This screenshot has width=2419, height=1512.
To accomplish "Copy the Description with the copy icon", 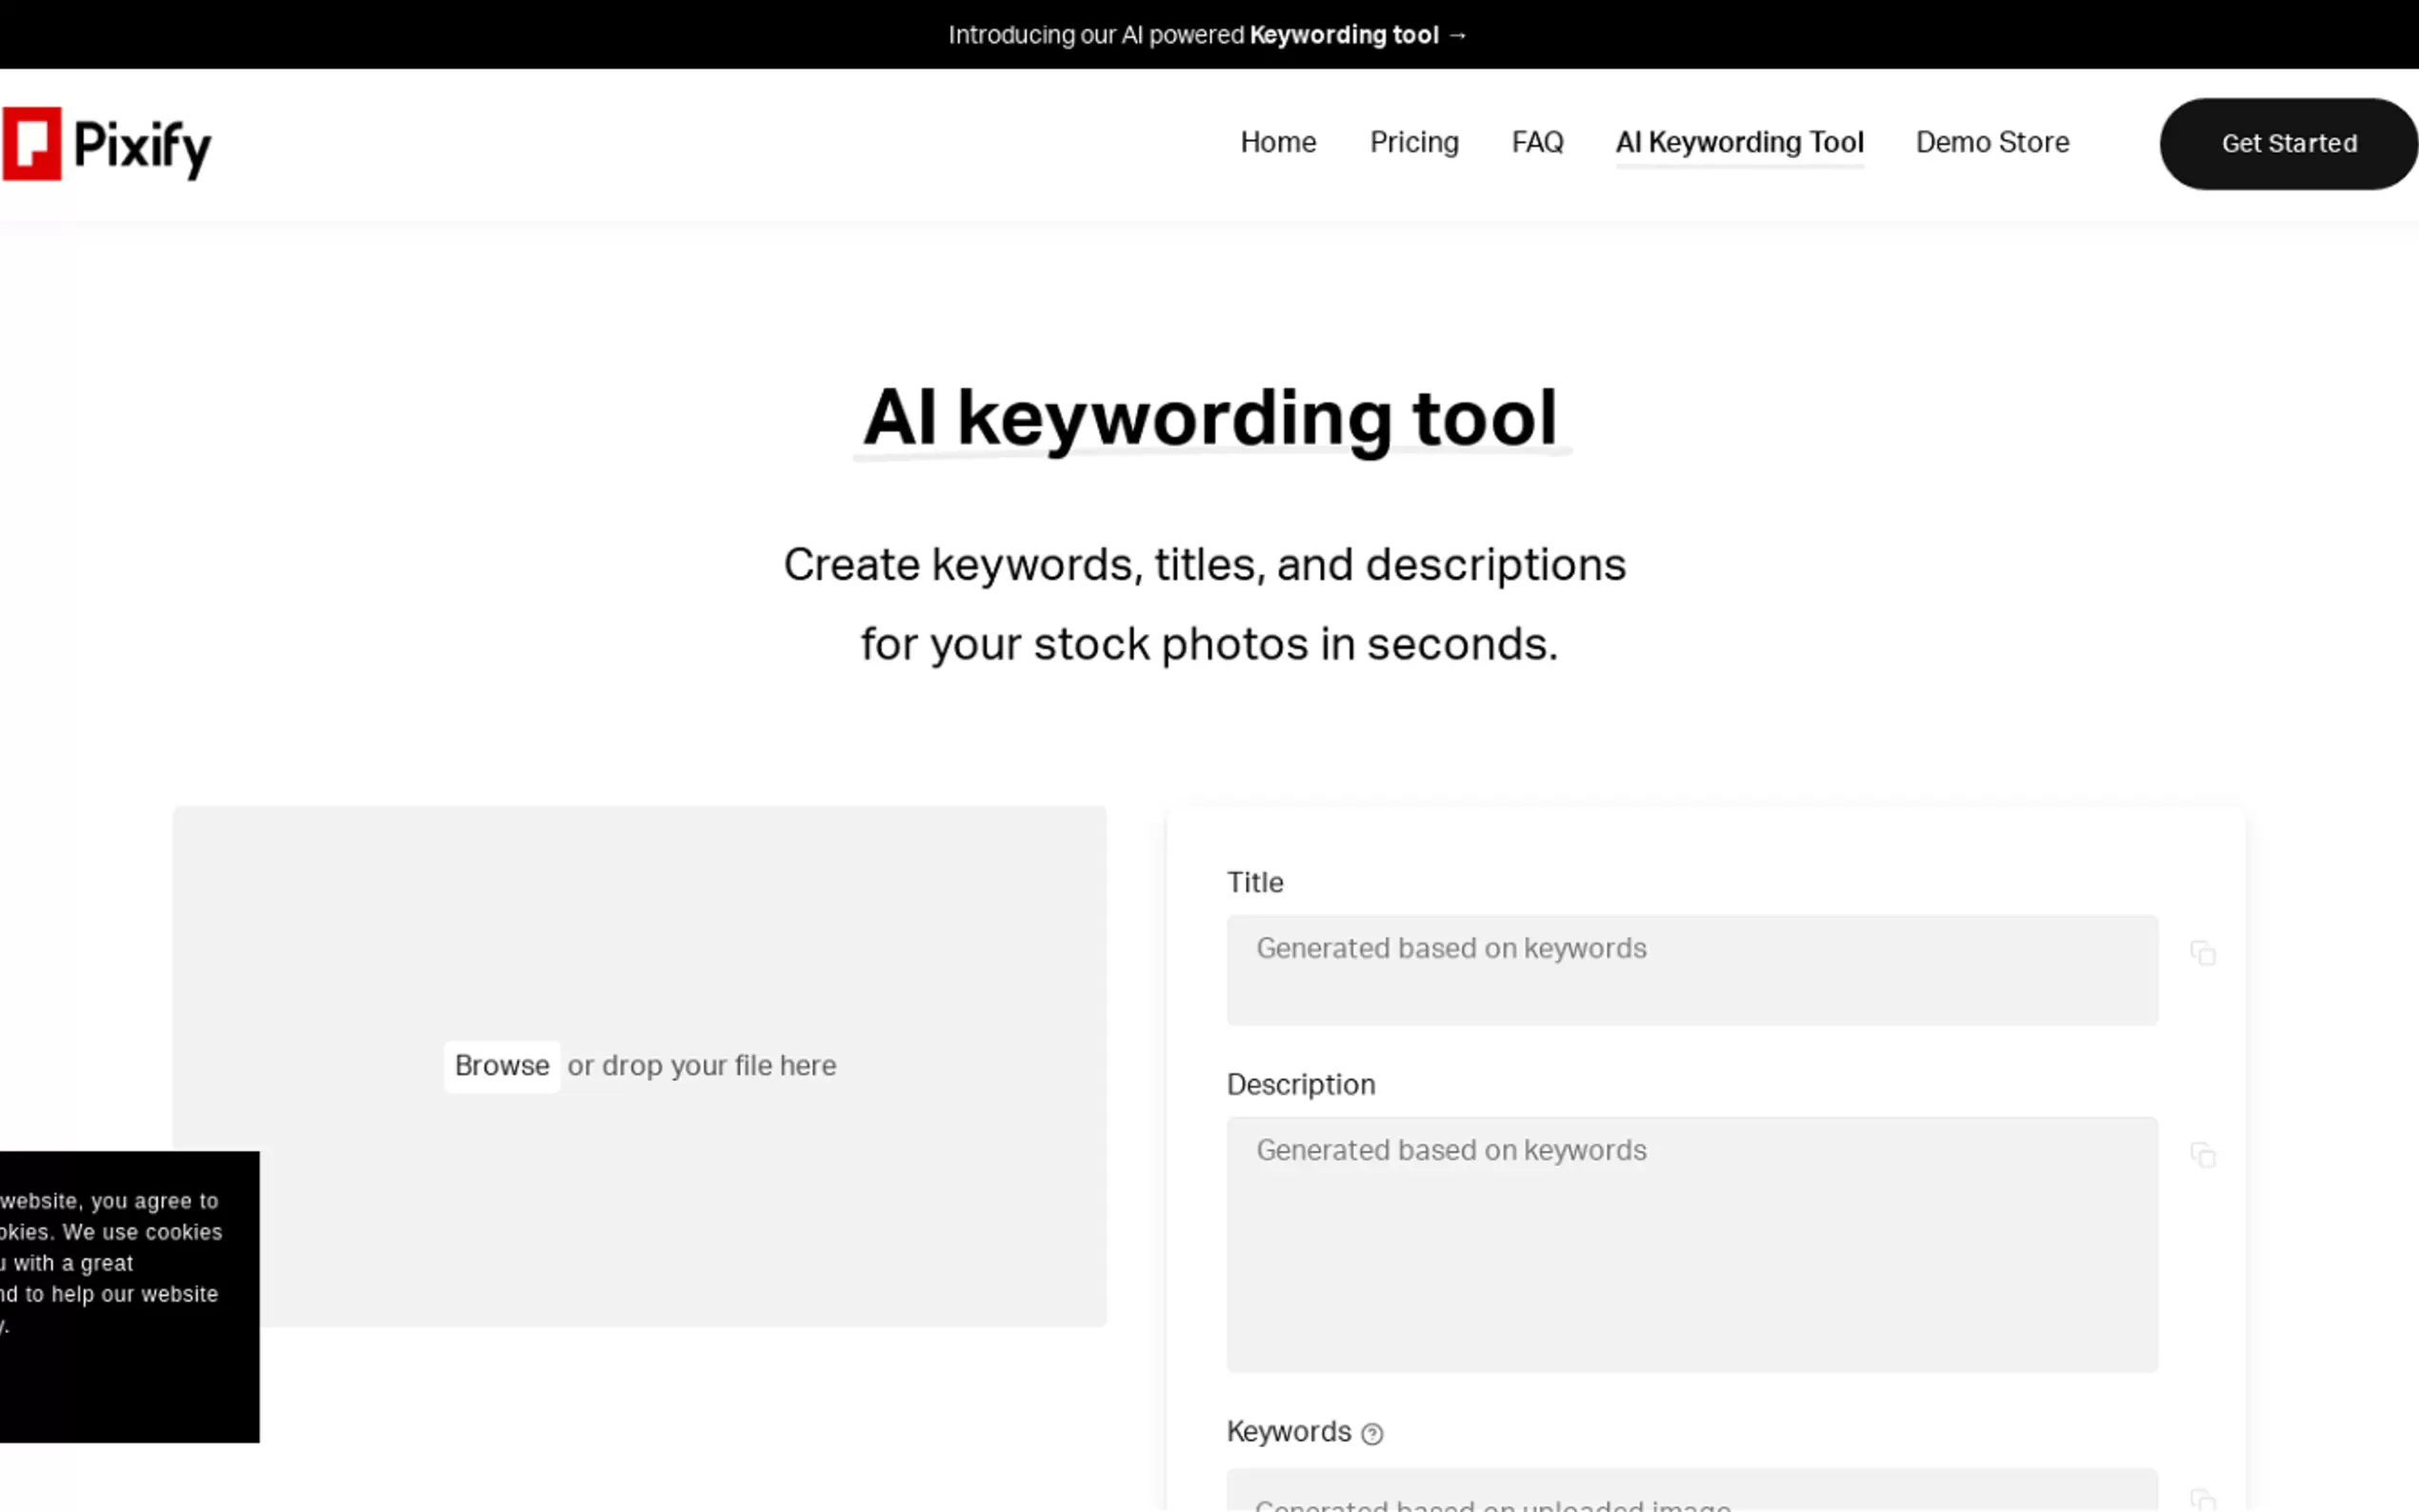I will pos(2204,1155).
